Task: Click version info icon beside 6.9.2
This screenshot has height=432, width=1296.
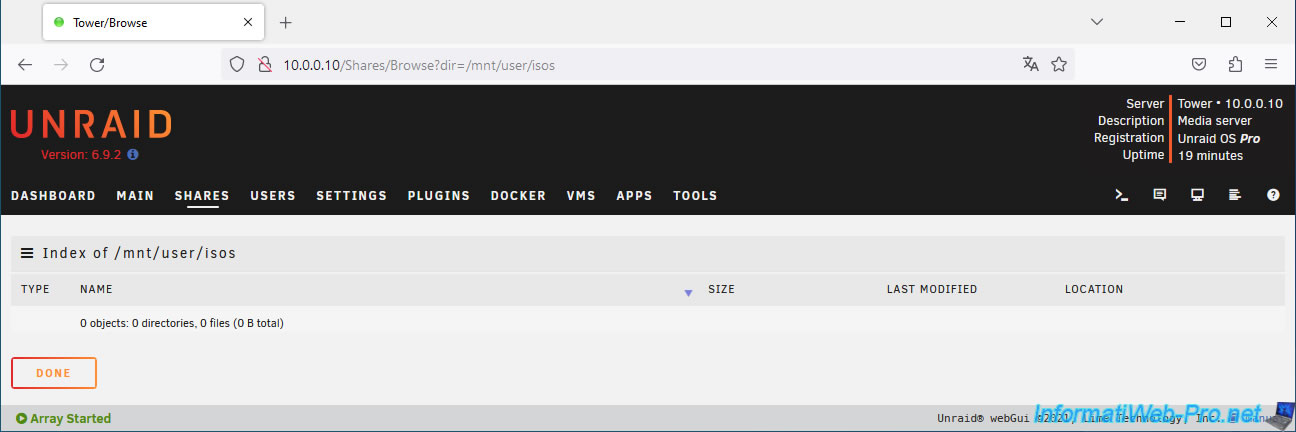Action: point(133,155)
